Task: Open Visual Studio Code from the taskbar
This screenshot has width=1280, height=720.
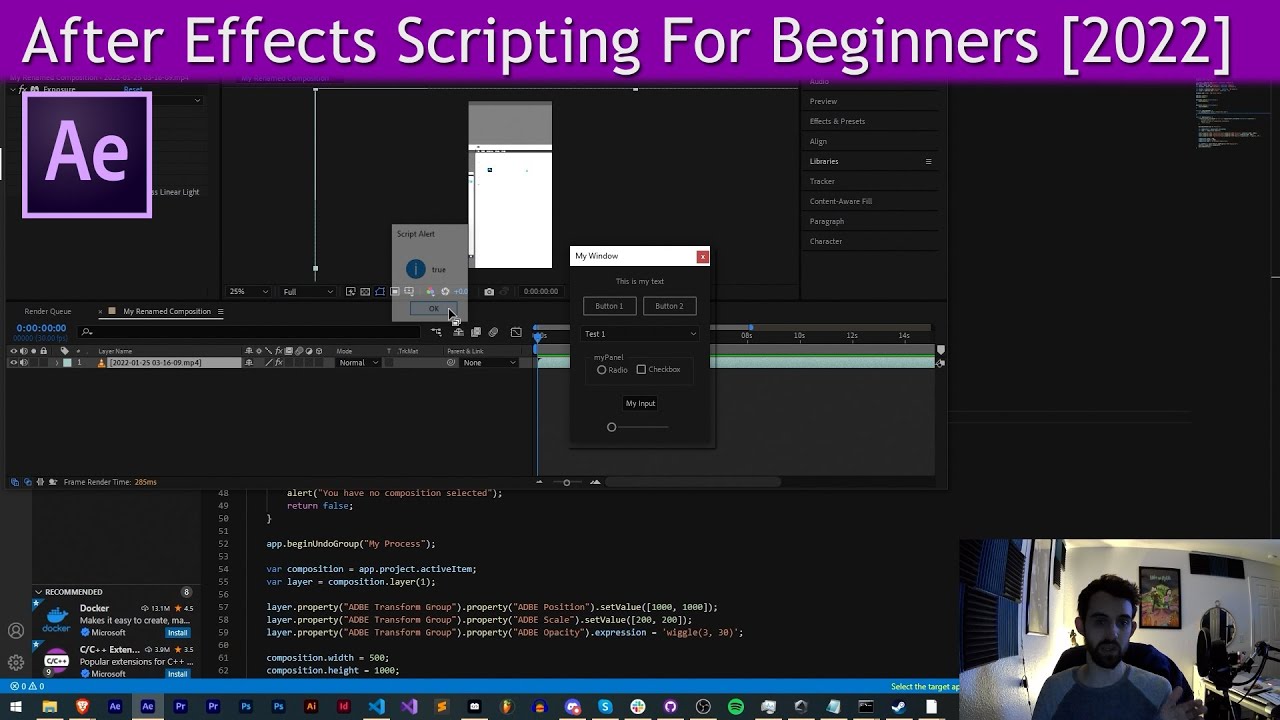Action: click(x=376, y=707)
